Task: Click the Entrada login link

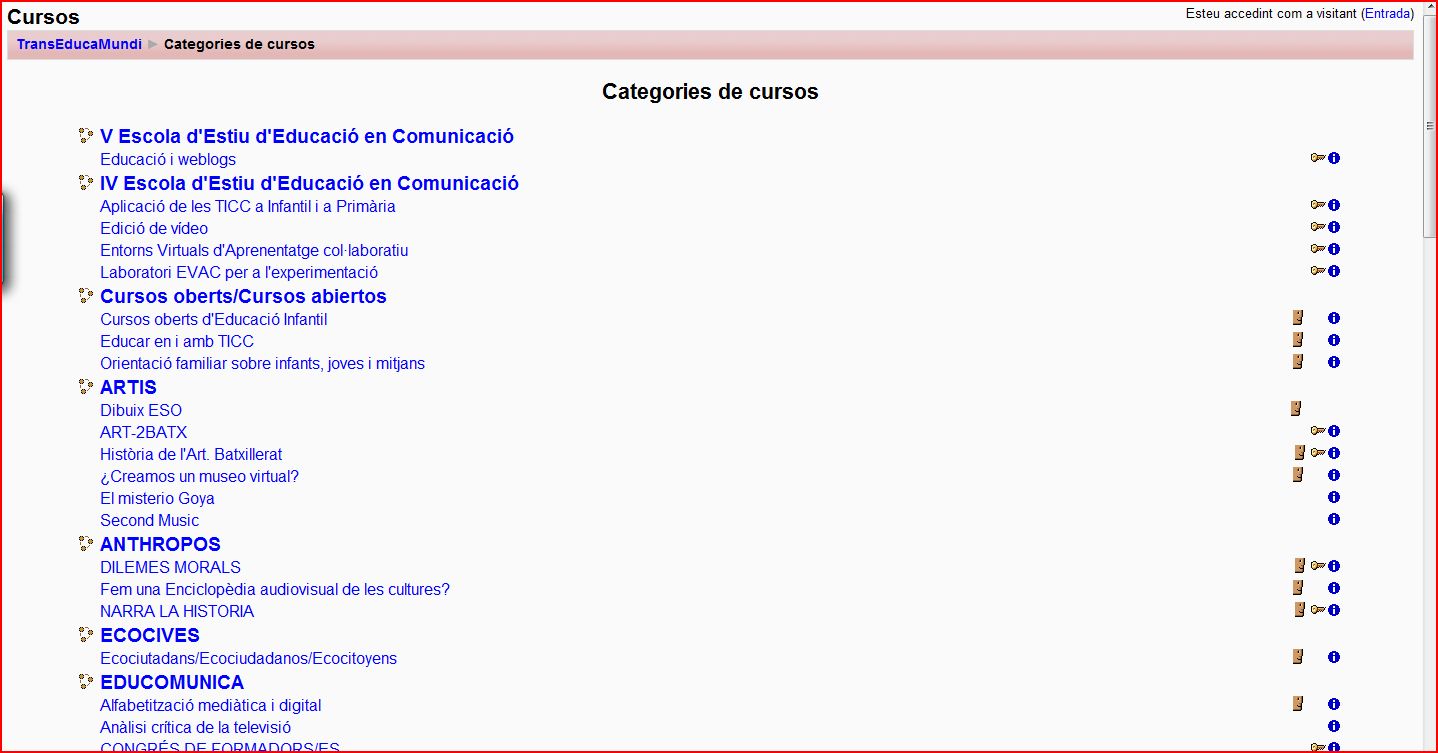Action: (x=1386, y=14)
